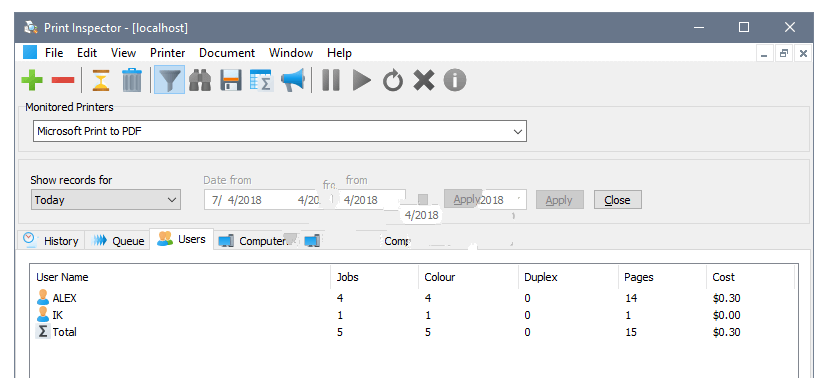Open the binoculars find icon
This screenshot has height=378, width=821.
(200, 81)
